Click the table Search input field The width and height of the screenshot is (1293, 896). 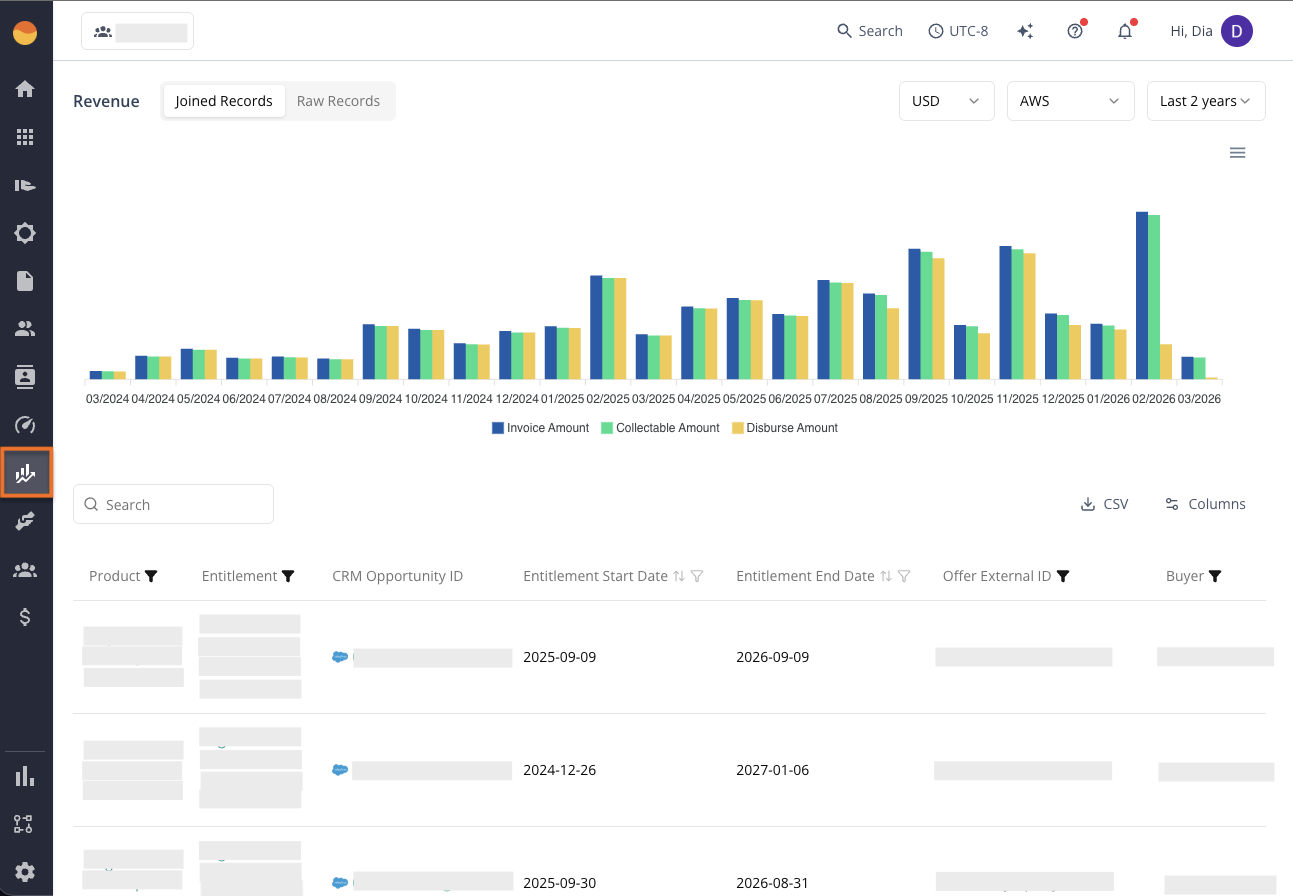[173, 504]
